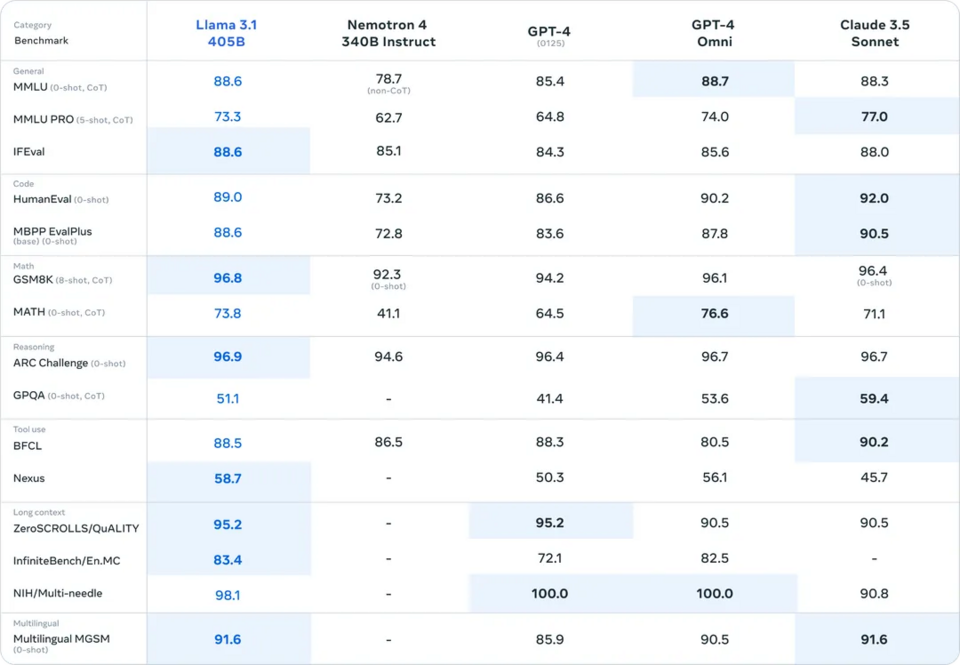Screen dimensions: 960x665
Task: Select Claude's highlighted HumanEval score 92.0
Action: (x=874, y=198)
